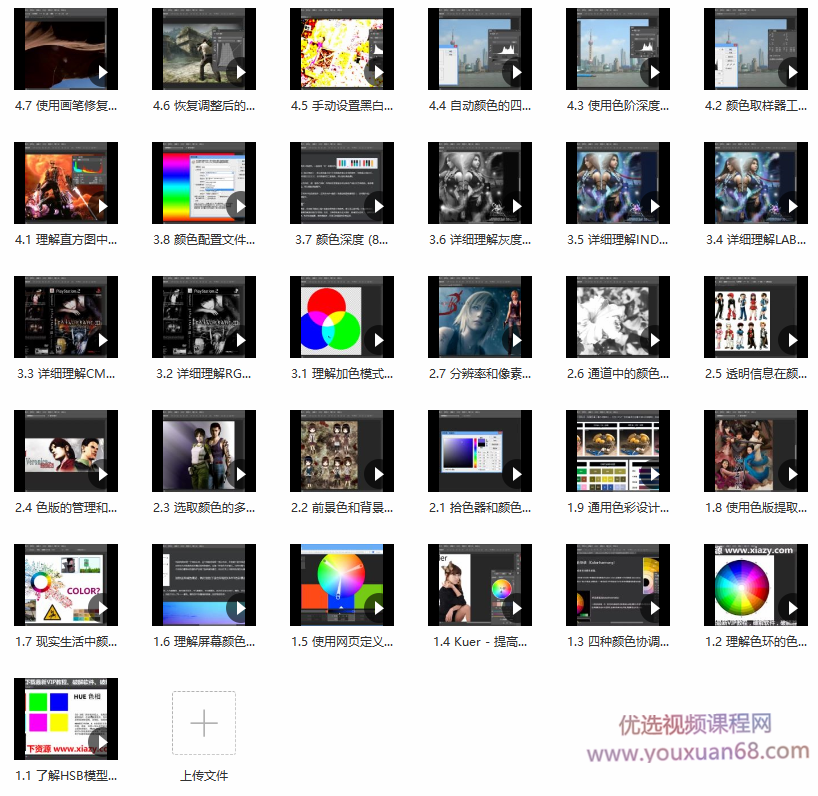Click the play icon on video 4.7

[x=102, y=73]
